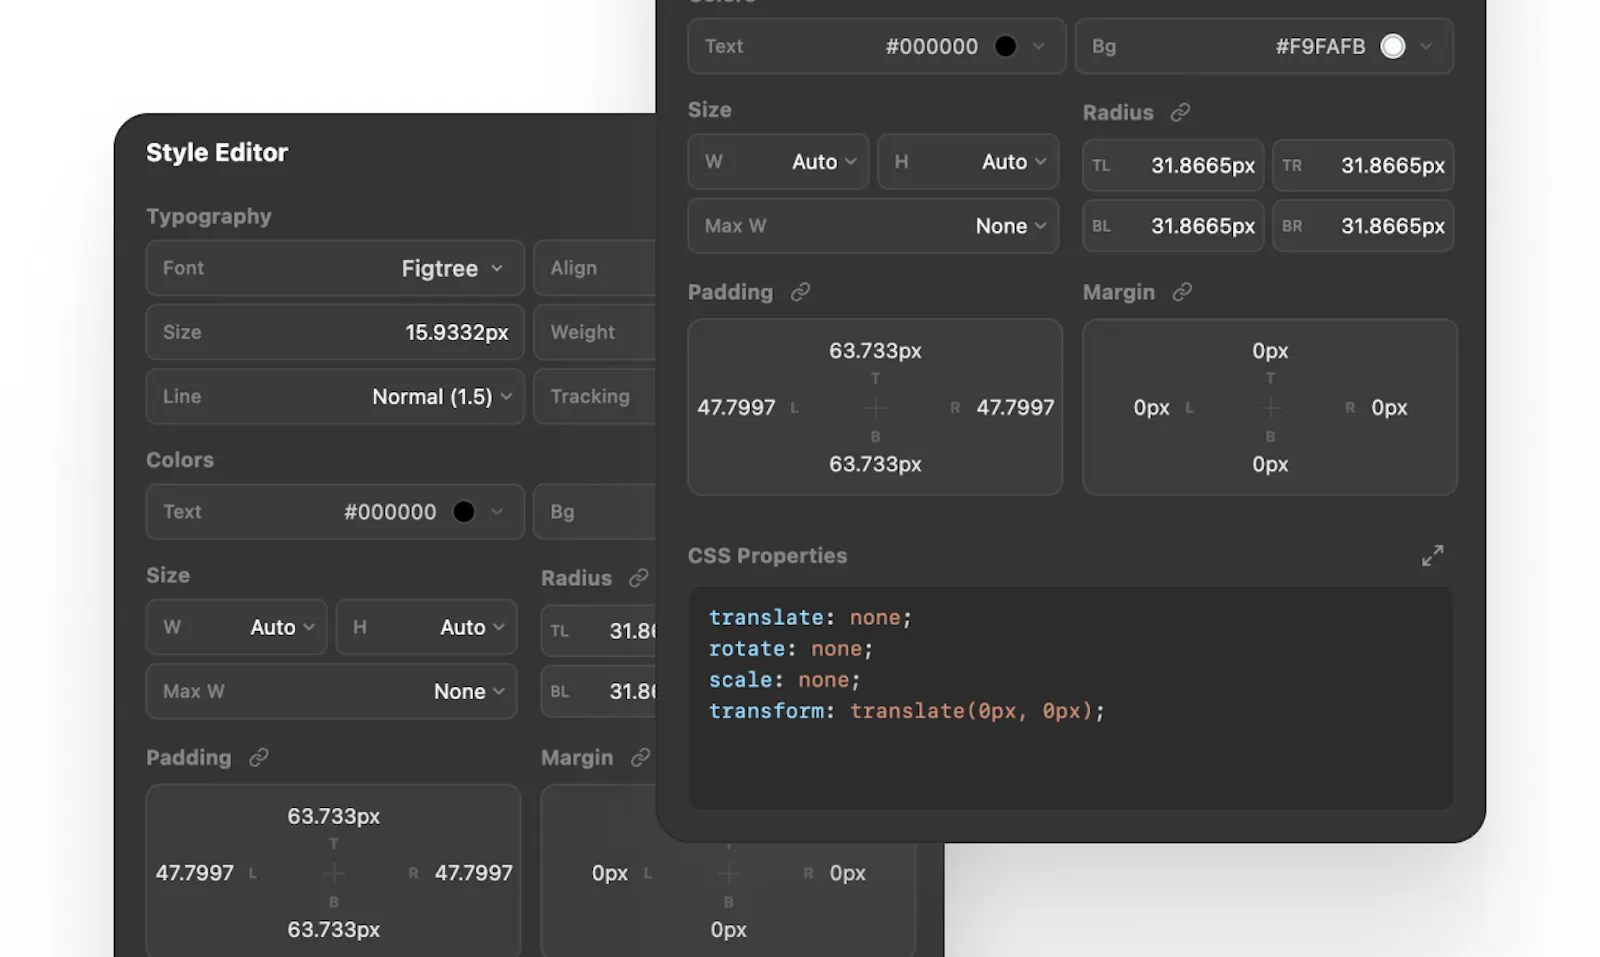Edit right padding 47.7997 in back panel
1600x957 pixels.
pyautogui.click(x=473, y=873)
